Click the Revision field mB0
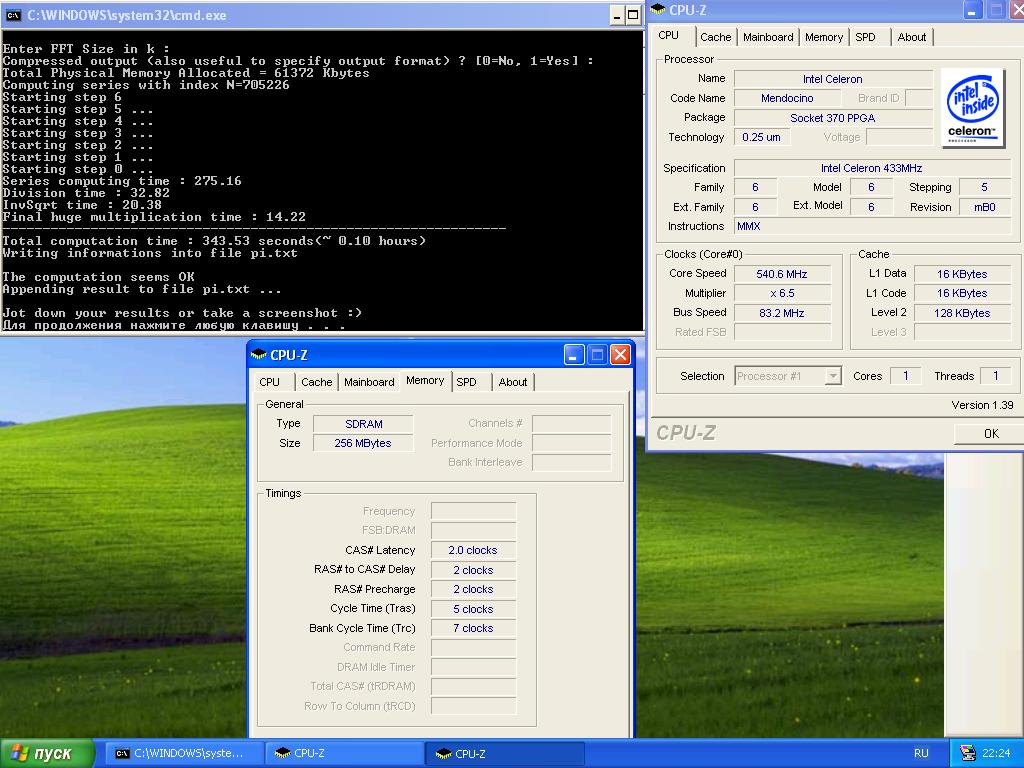 tap(984, 207)
